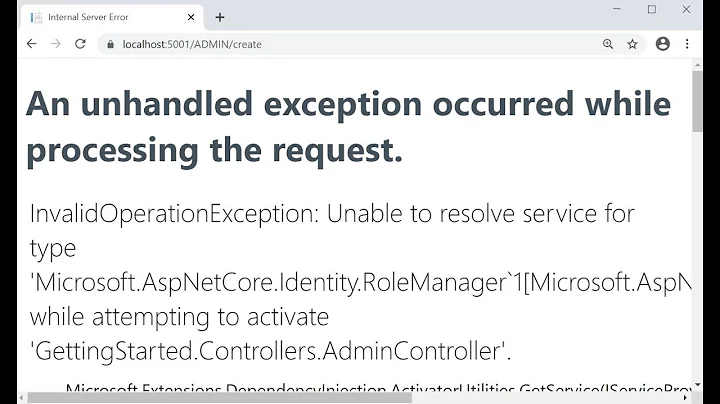Reload the localhost error page
720x404 pixels.
pos(80,44)
